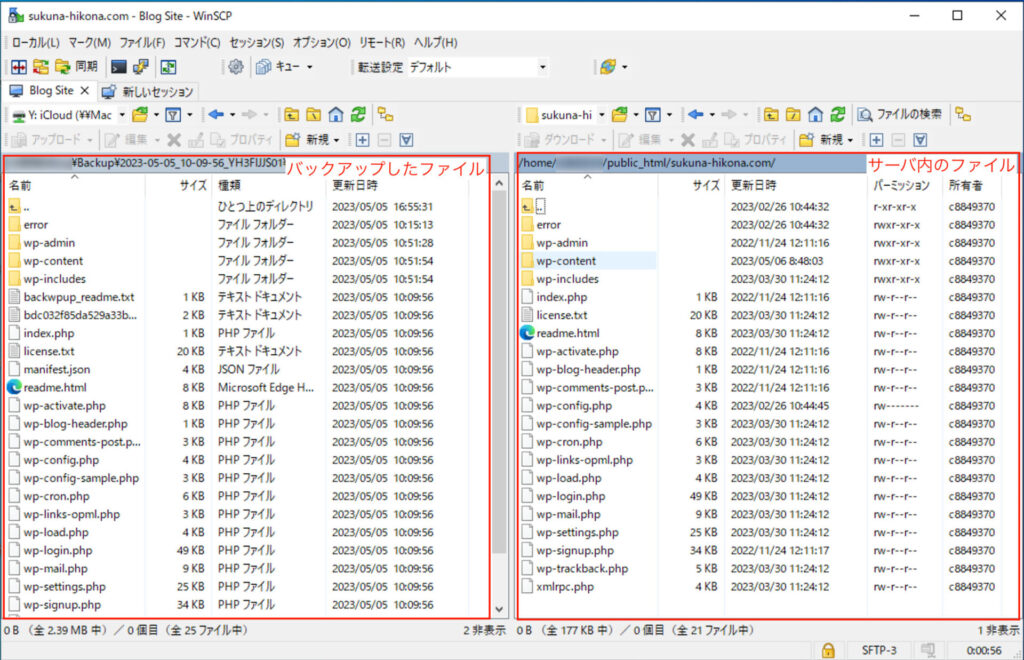Click the remote 新規 (New) button

point(822,140)
